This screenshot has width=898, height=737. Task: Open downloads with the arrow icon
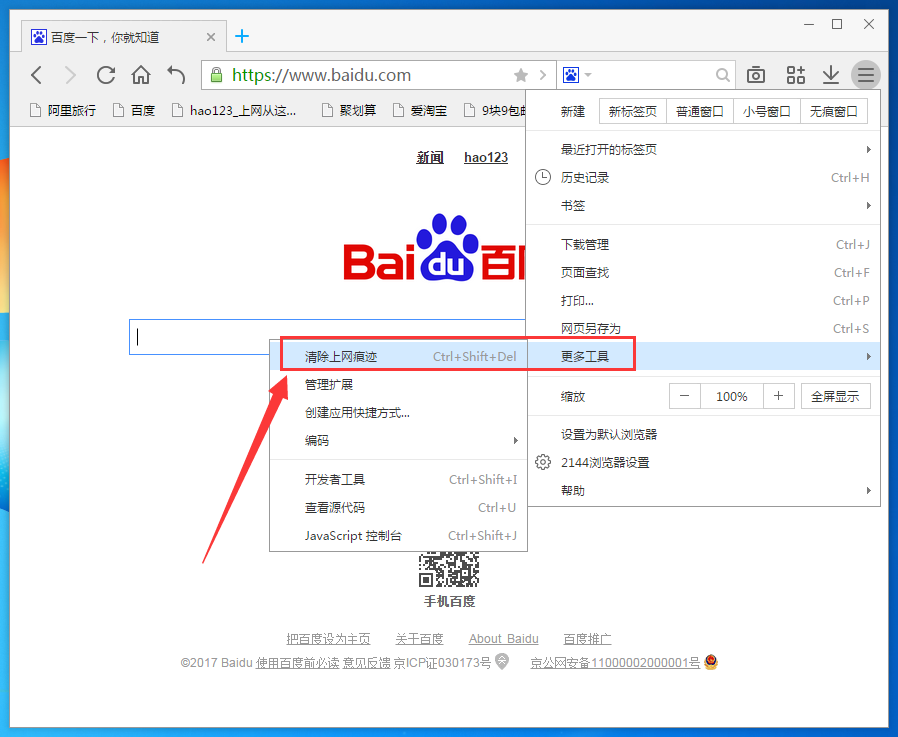[x=830, y=75]
